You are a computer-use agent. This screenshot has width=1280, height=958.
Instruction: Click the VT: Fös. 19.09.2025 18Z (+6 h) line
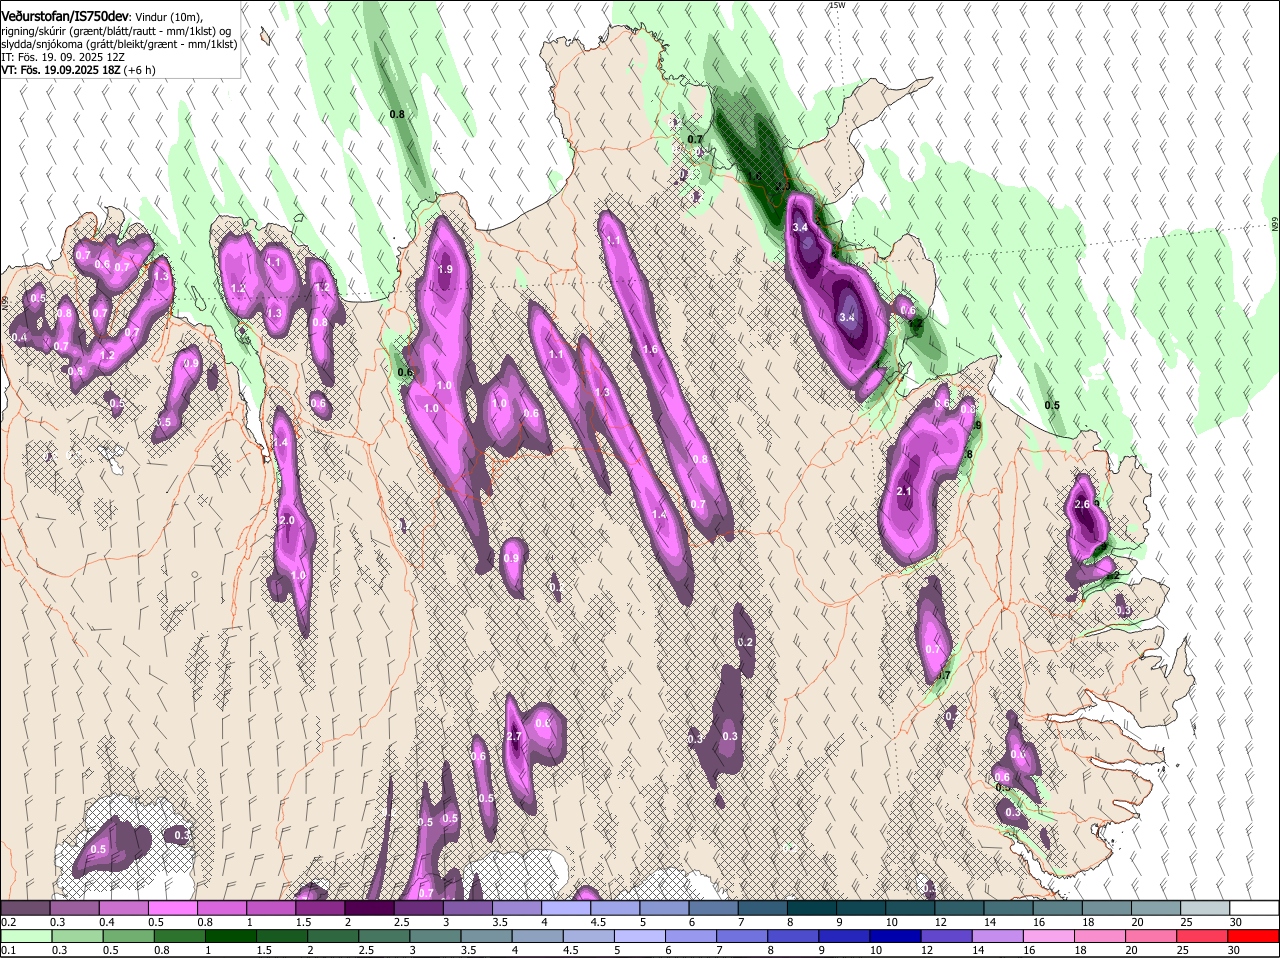[78, 70]
